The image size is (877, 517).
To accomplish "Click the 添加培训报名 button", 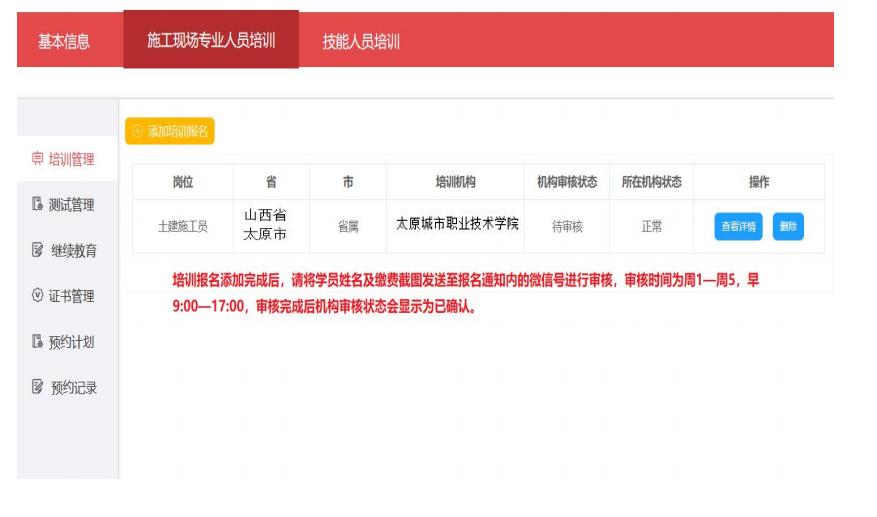I will point(169,131).
